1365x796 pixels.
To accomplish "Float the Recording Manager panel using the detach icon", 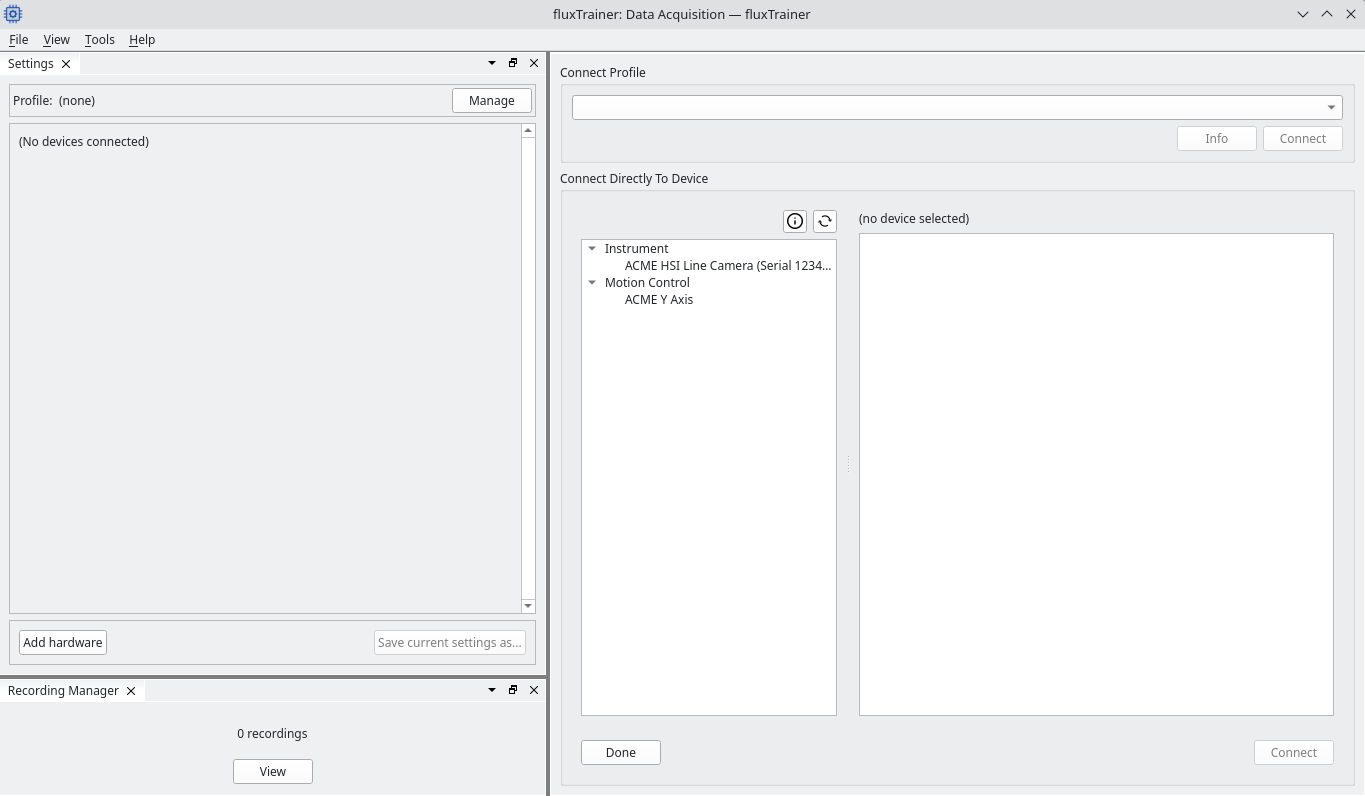I will click(x=513, y=690).
